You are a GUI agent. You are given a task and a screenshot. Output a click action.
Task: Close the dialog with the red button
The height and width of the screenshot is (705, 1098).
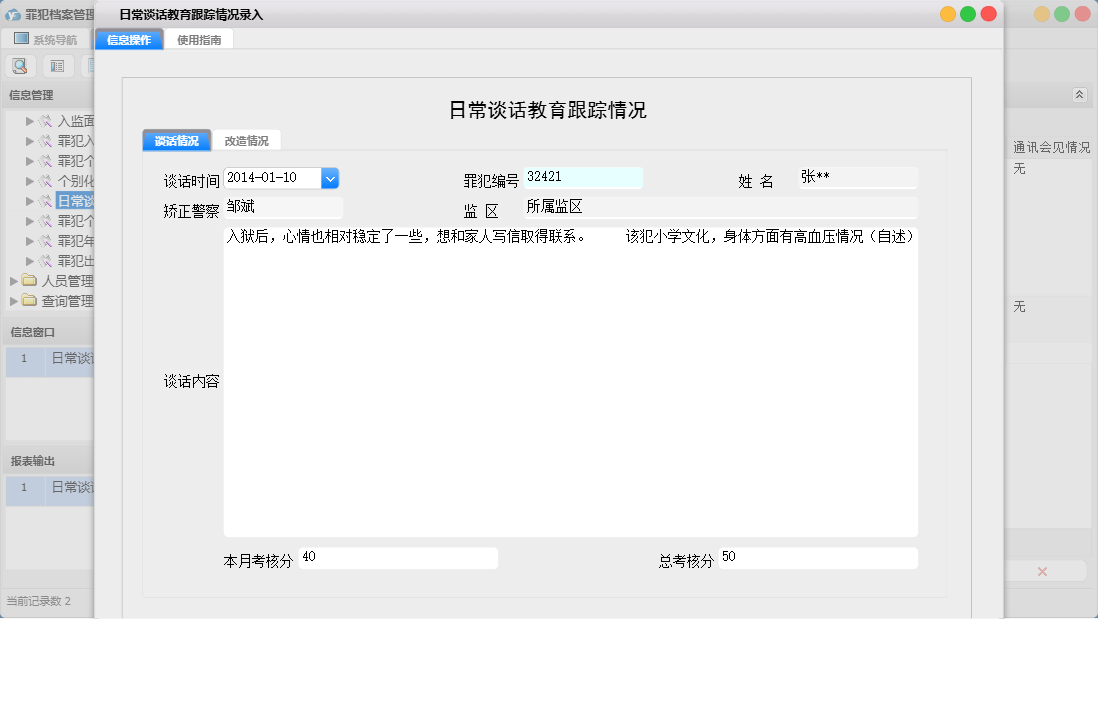[988, 14]
